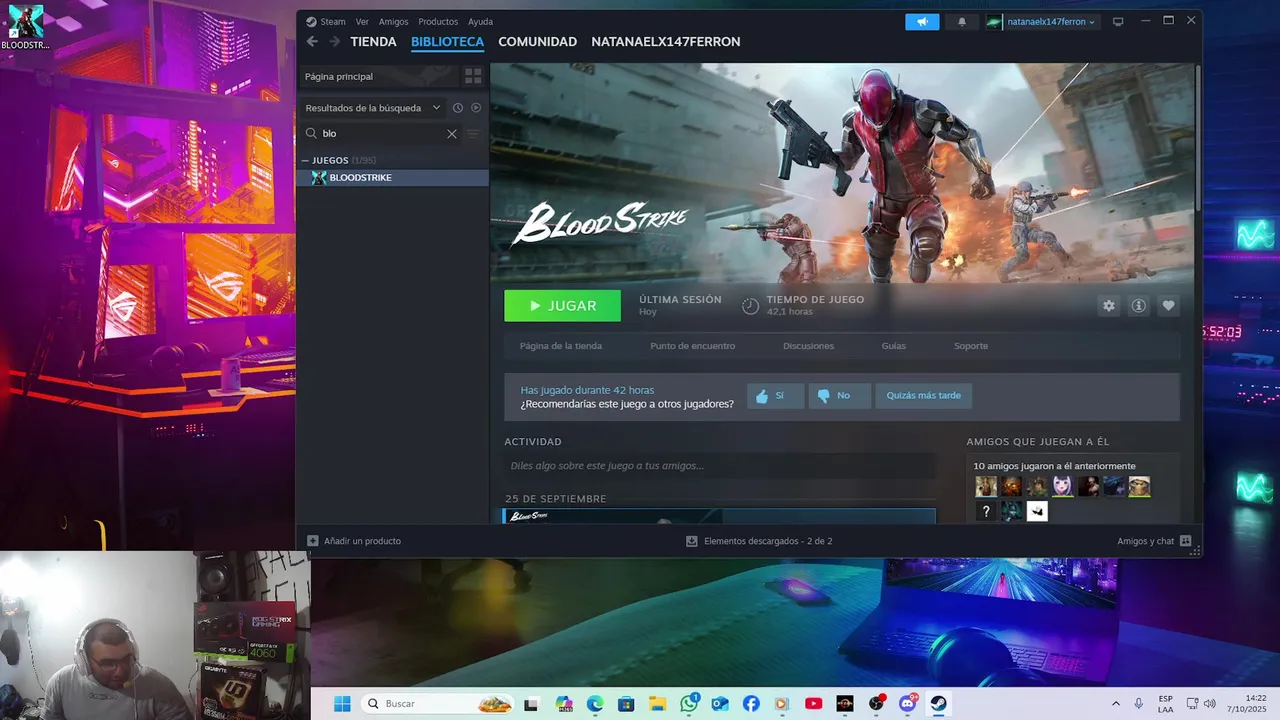The width and height of the screenshot is (1280, 720).
Task: Open the advanced filter options icon
Action: pos(474,134)
